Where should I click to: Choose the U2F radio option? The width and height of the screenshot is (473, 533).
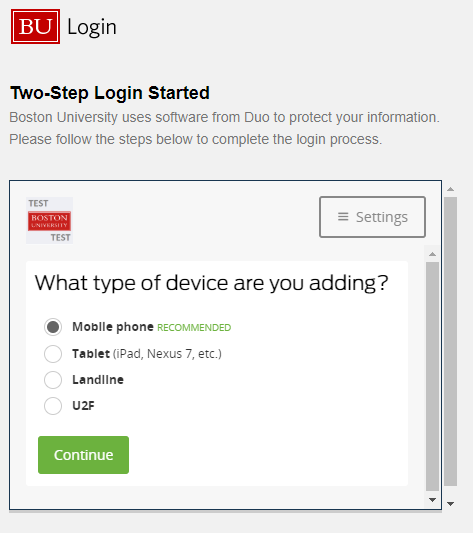(x=53, y=406)
